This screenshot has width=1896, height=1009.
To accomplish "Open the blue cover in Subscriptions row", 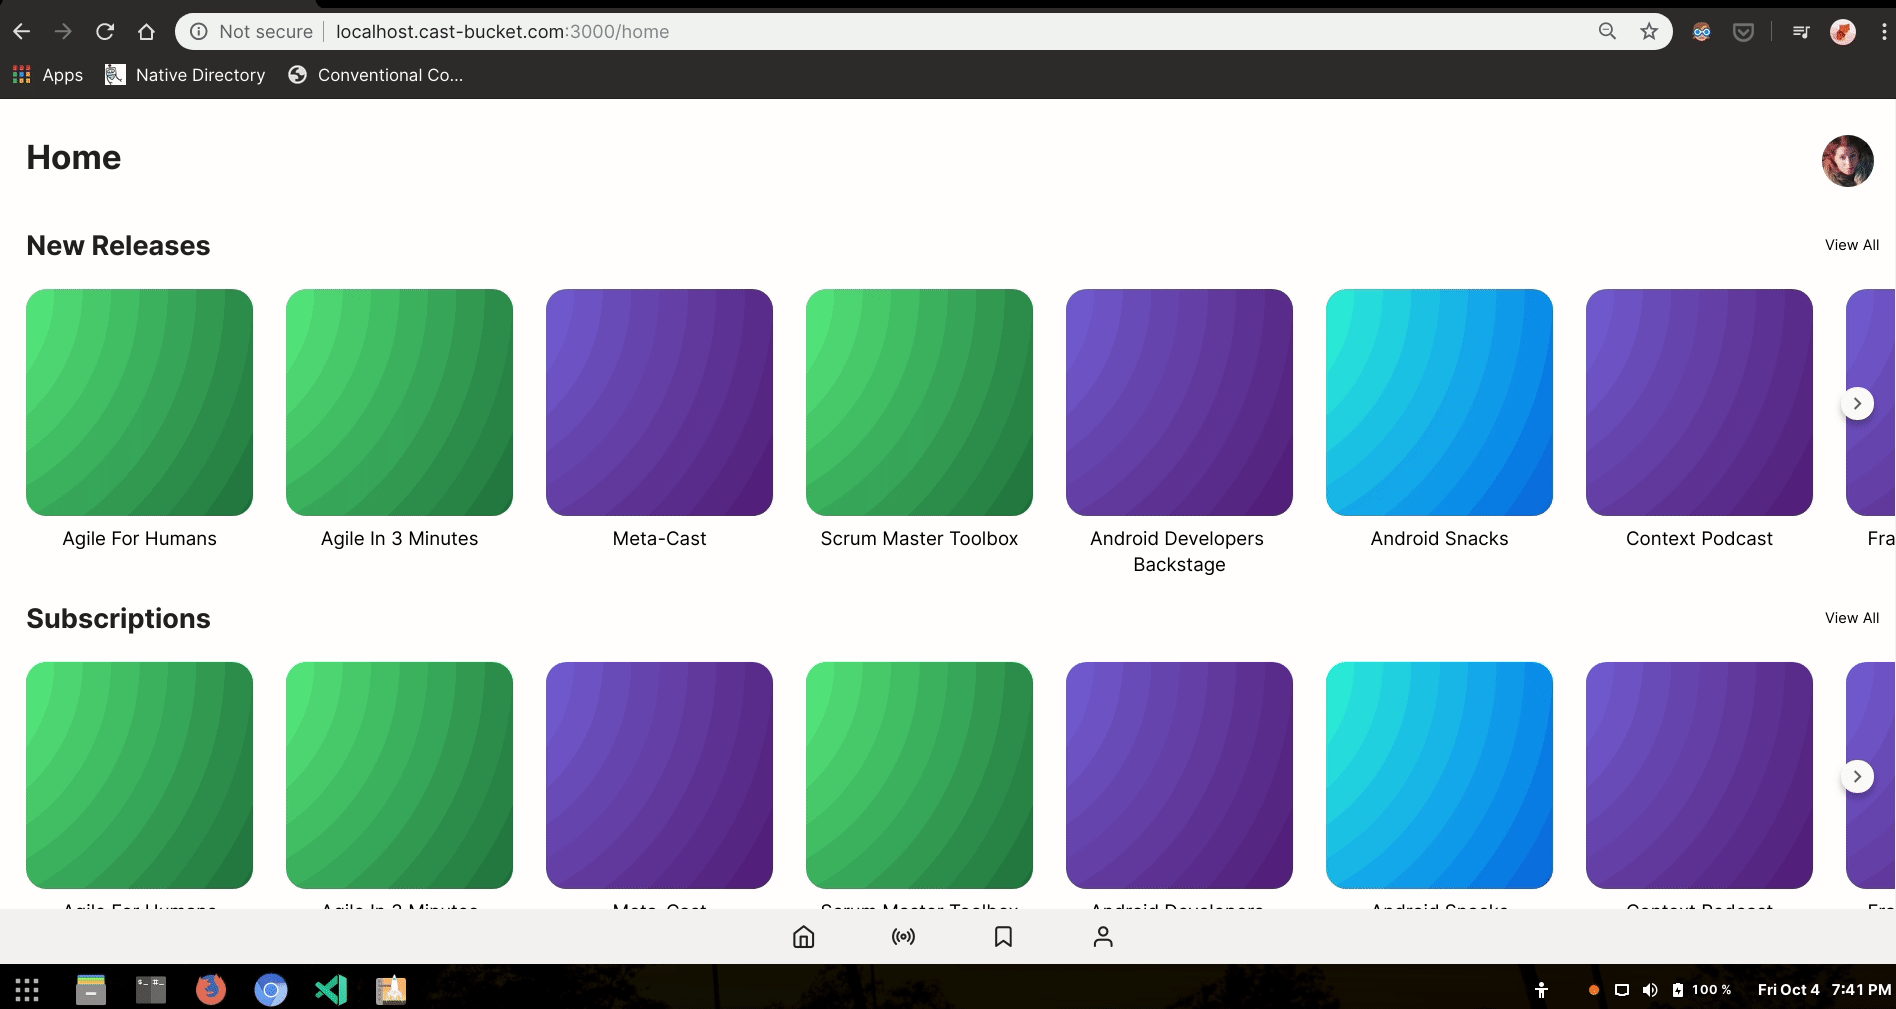I will [1439, 775].
